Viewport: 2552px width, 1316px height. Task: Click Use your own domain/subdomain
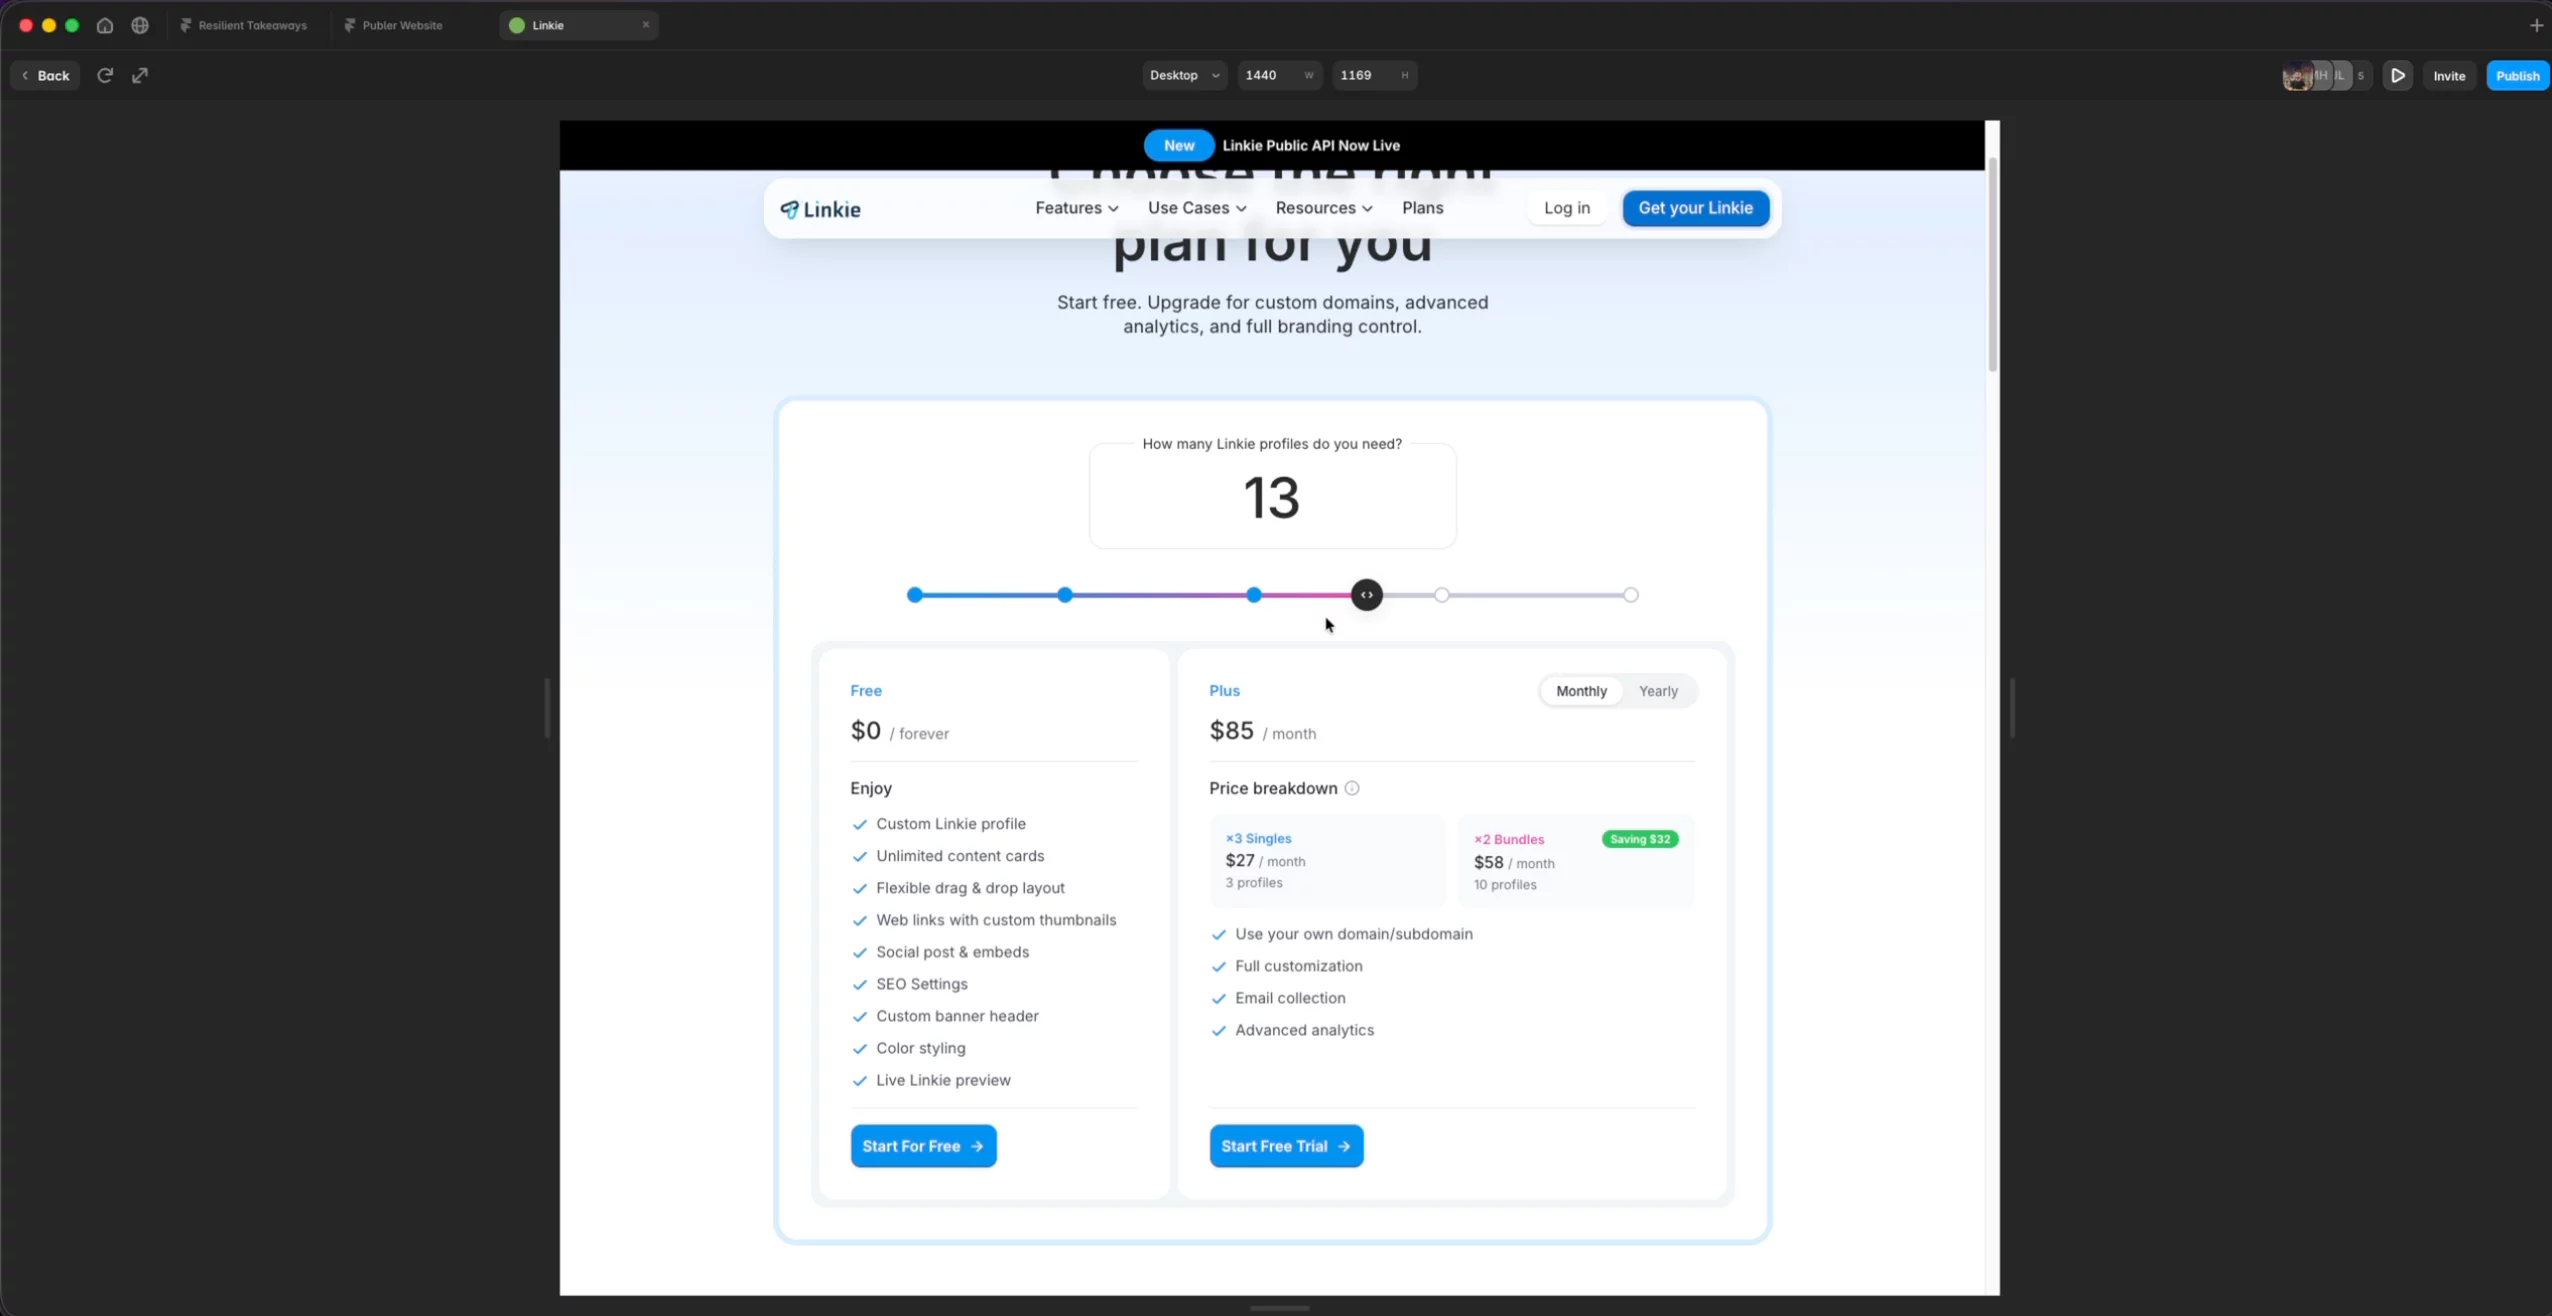pyautogui.click(x=1353, y=934)
